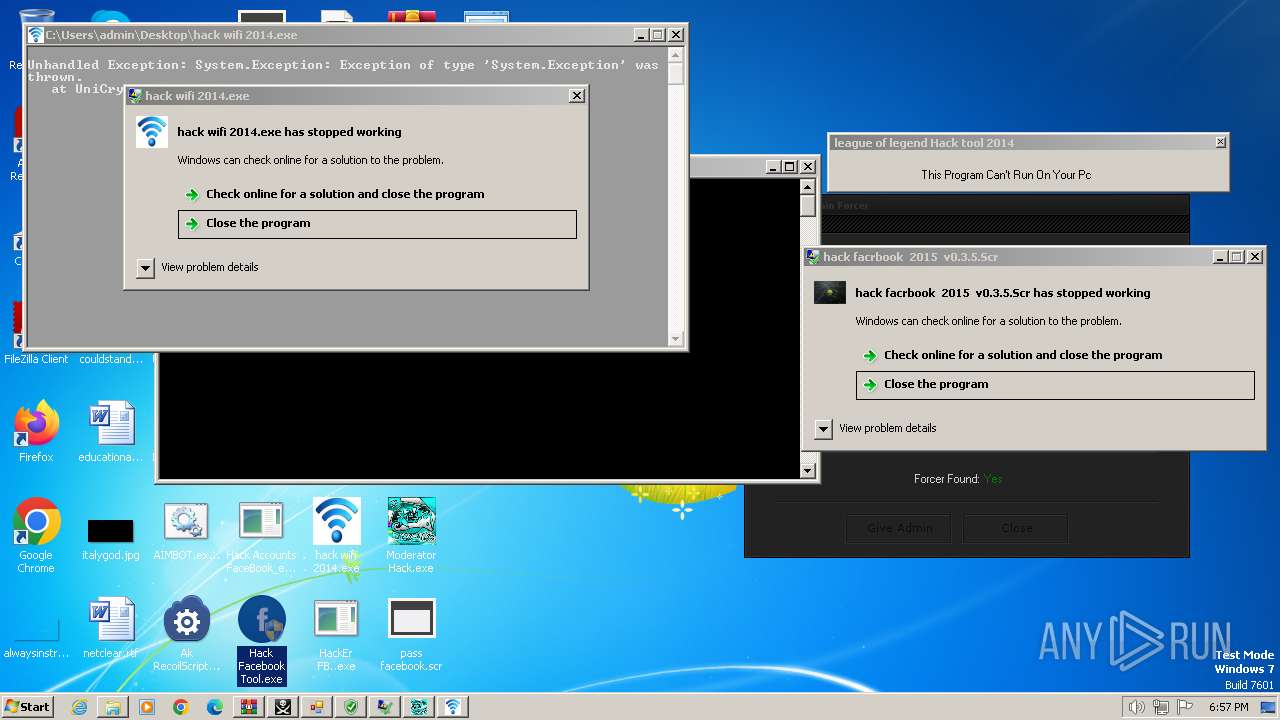Click Give Admin button in dark window
This screenshot has height=720, width=1280.
(x=900, y=528)
